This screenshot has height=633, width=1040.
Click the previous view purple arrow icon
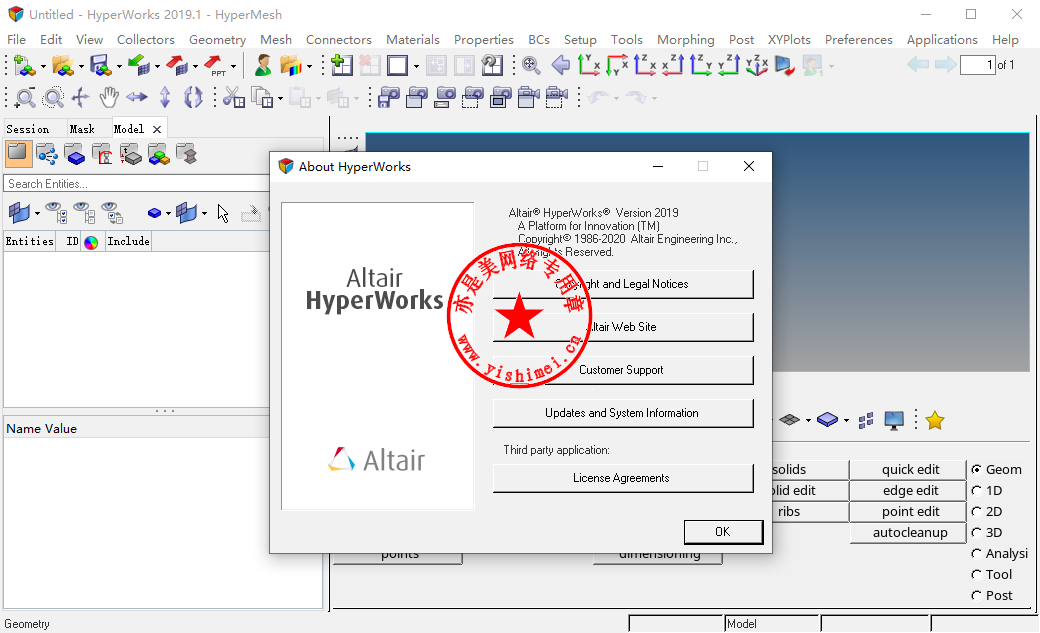point(560,65)
